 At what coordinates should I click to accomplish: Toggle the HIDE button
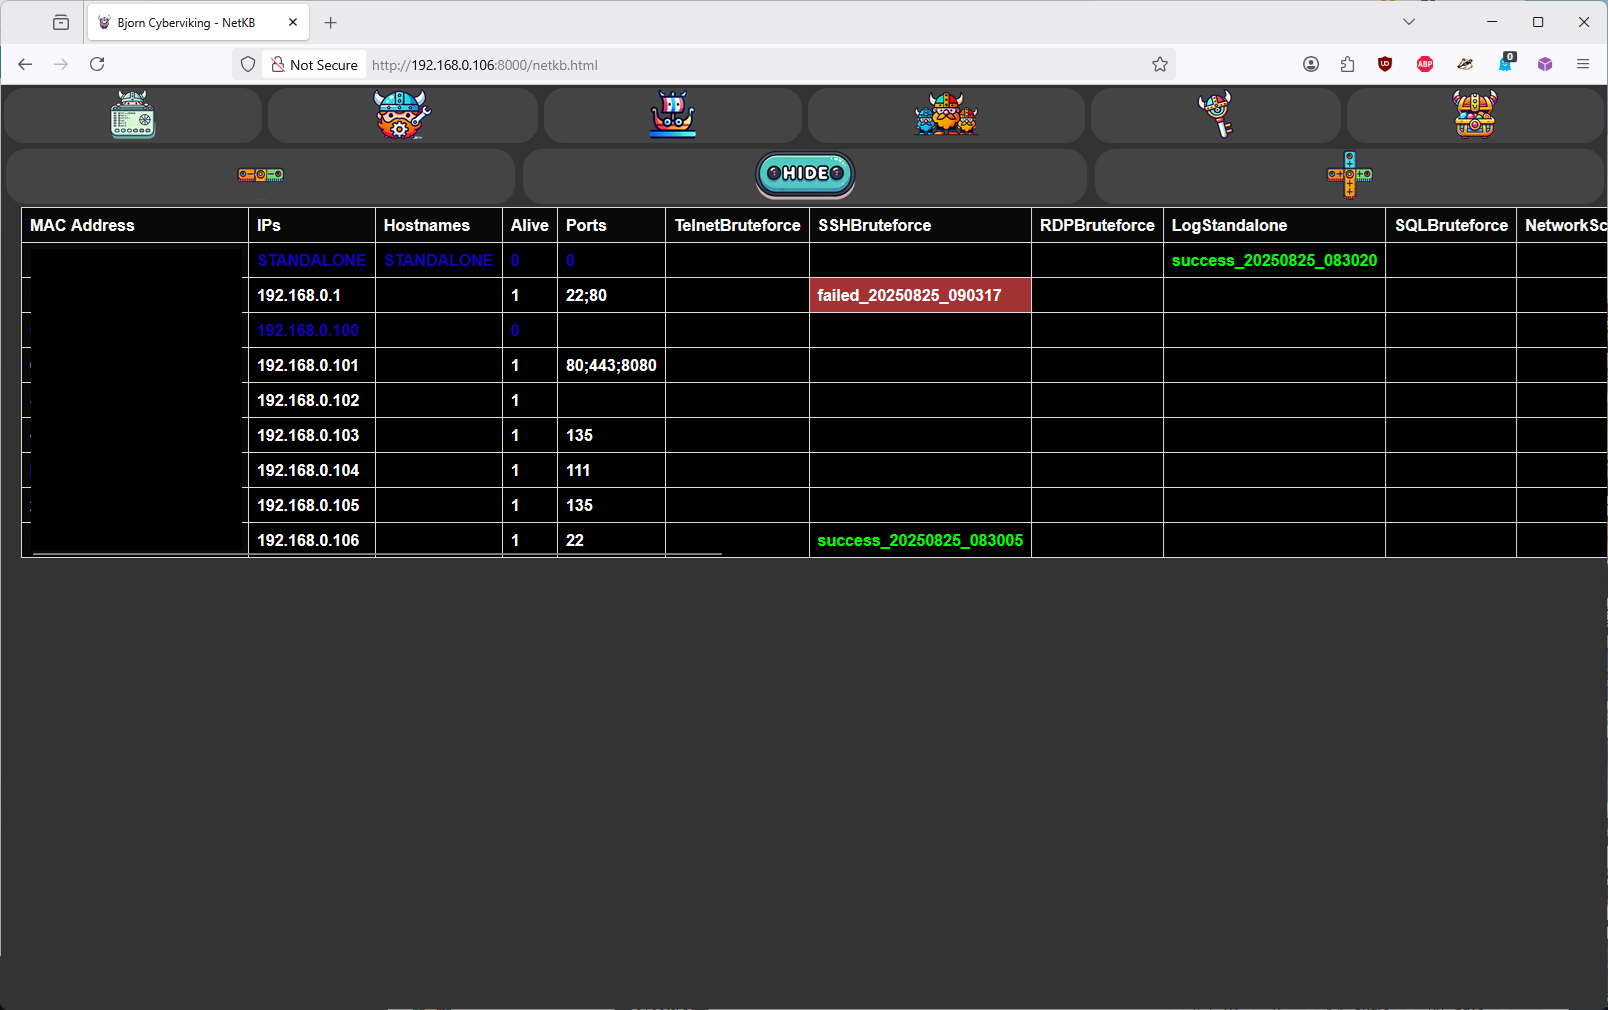point(805,174)
